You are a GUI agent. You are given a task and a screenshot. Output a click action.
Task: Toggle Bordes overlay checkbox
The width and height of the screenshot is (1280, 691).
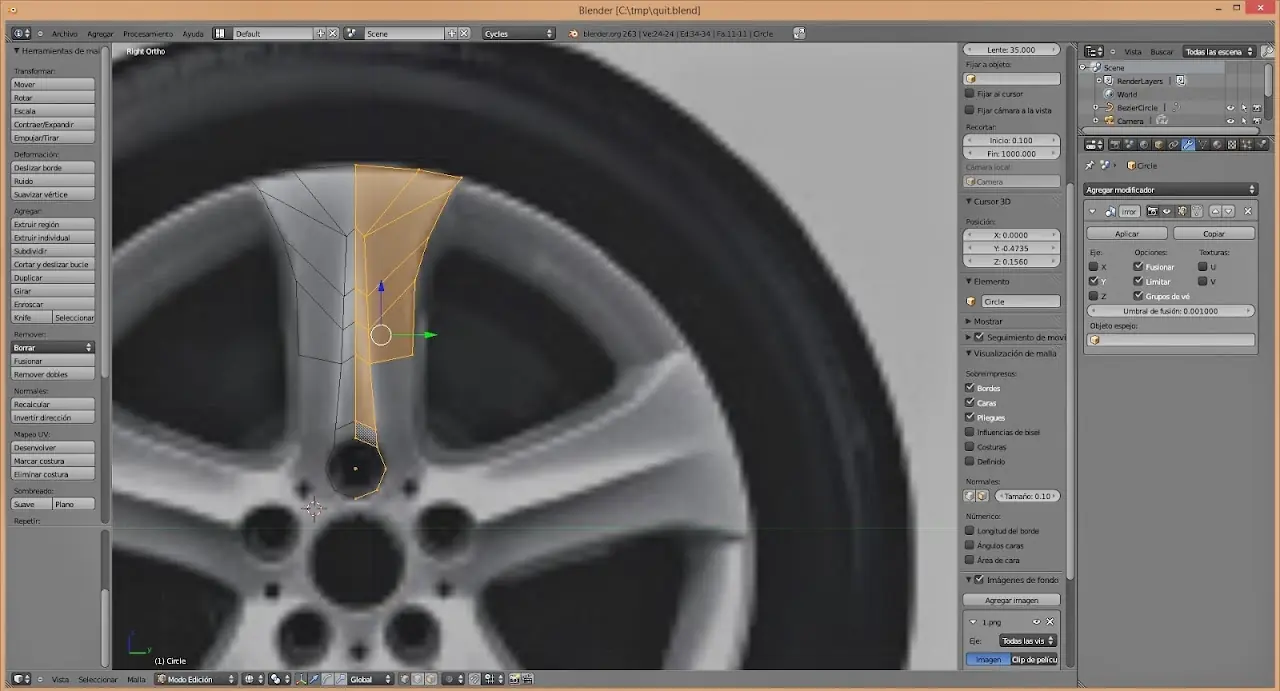click(970, 388)
